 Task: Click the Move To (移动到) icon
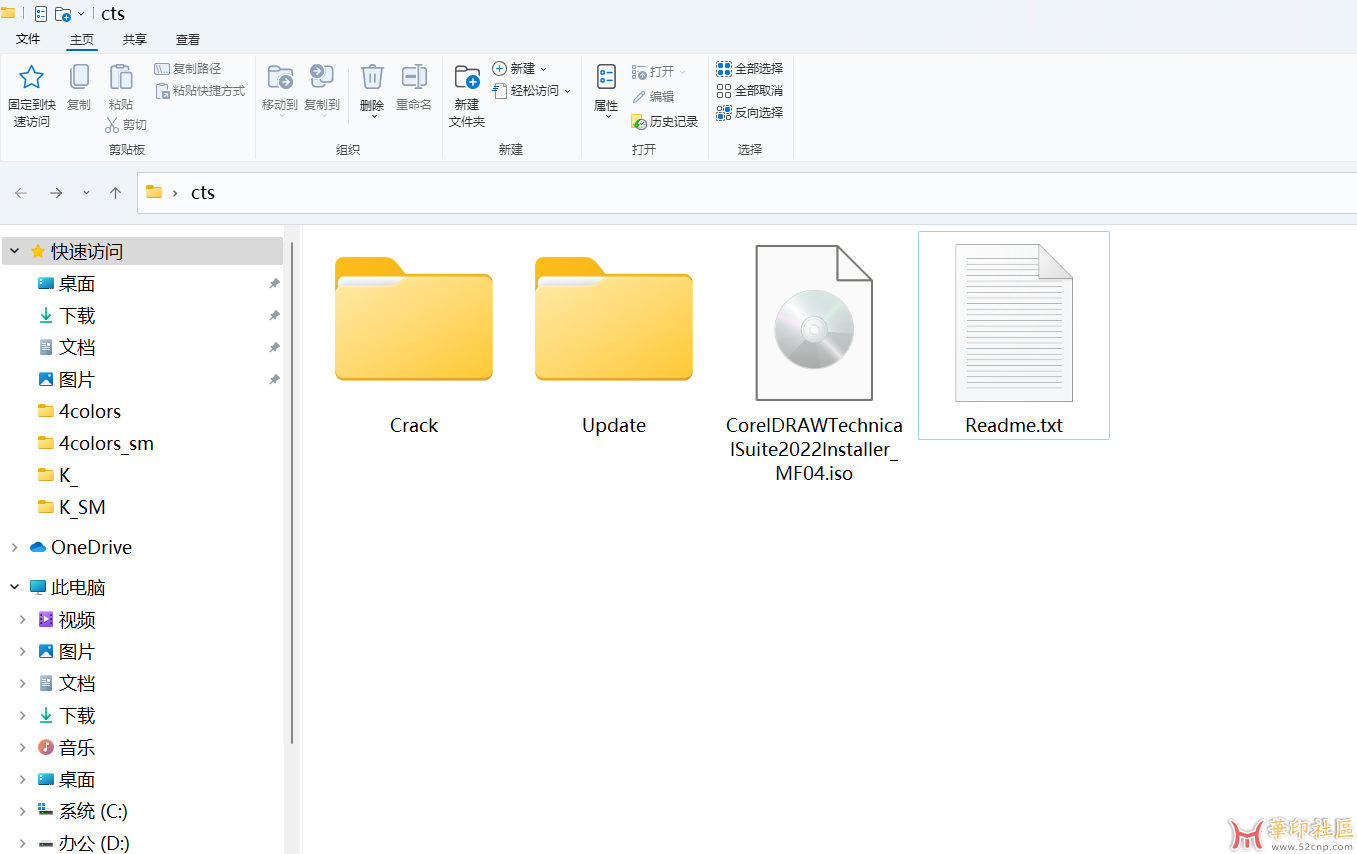(x=280, y=77)
